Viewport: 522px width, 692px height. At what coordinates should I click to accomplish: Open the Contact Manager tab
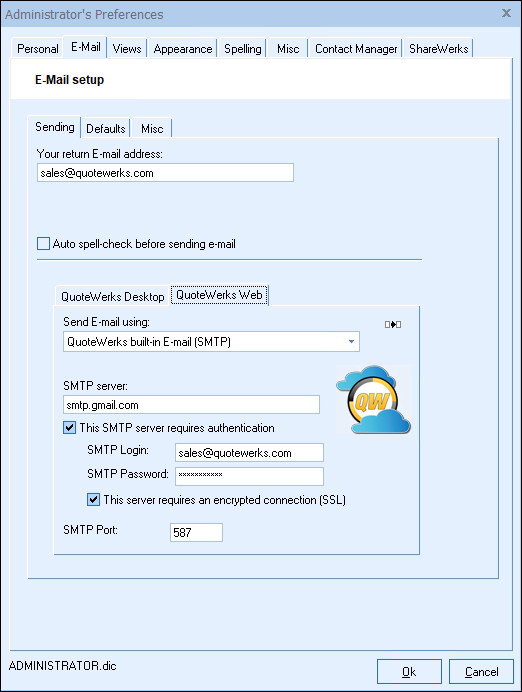356,49
